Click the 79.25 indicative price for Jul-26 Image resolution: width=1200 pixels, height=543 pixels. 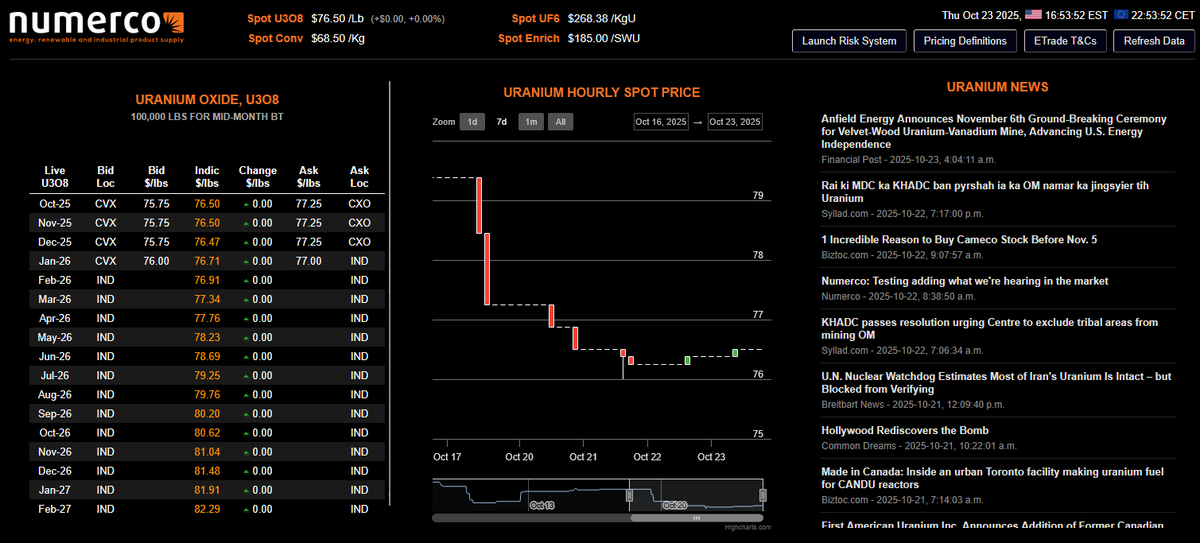(207, 375)
